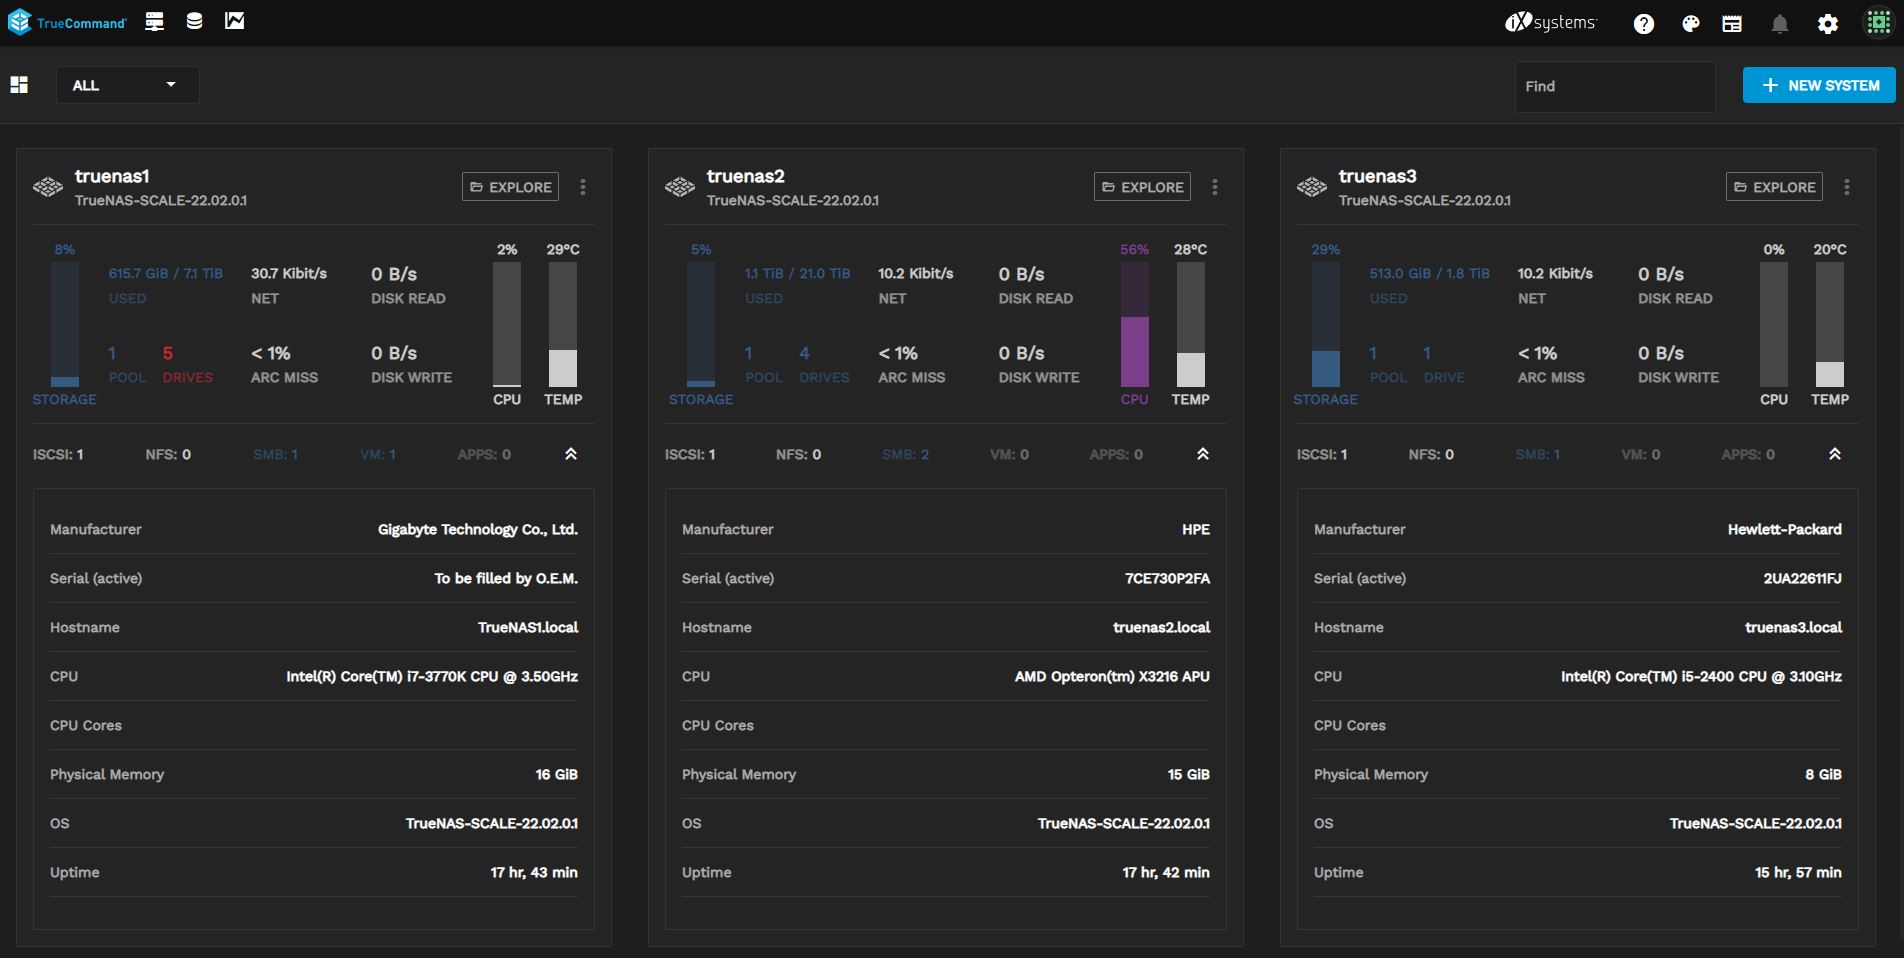Click the truenas2 card title
The image size is (1904, 958).
tap(746, 176)
